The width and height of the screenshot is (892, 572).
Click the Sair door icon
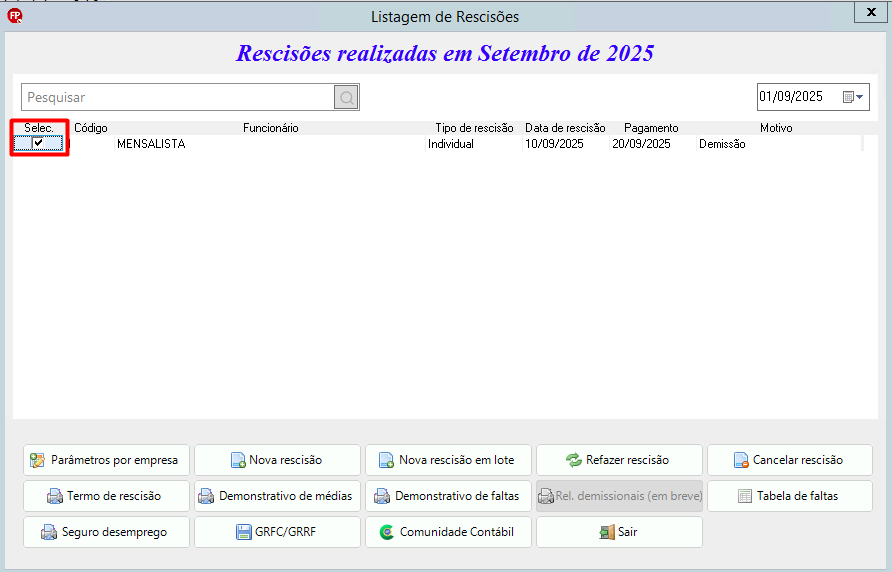(607, 532)
